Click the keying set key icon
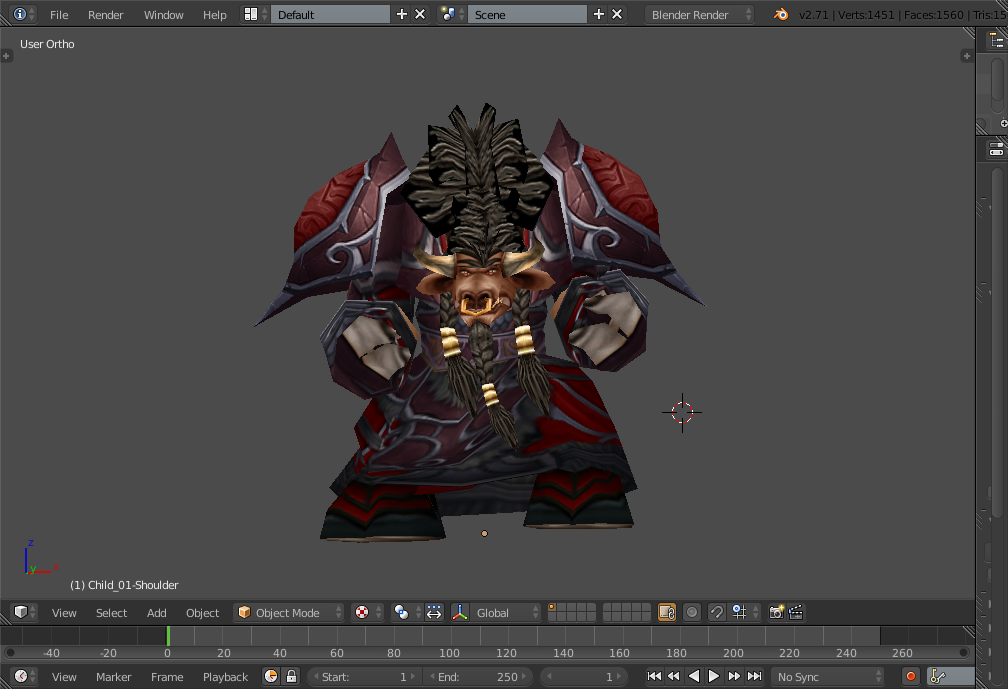The height and width of the screenshot is (689, 1008). click(938, 676)
